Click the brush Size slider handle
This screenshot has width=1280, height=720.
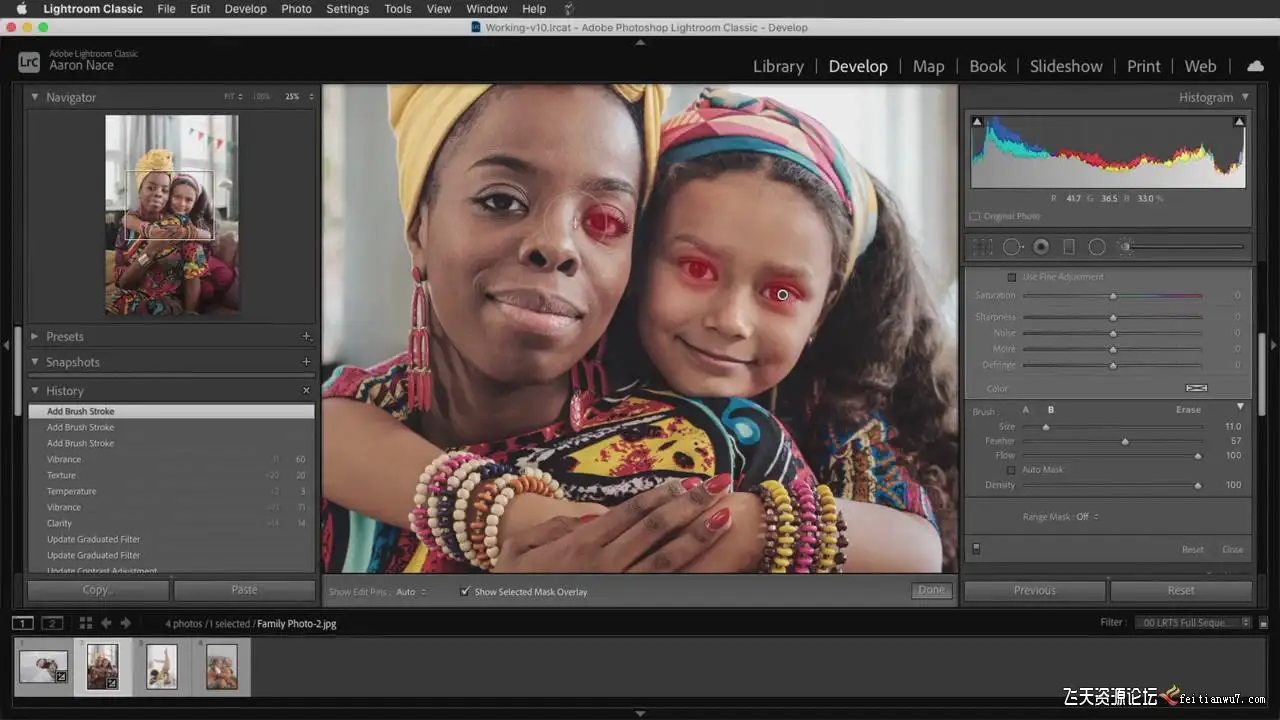[1046, 427]
